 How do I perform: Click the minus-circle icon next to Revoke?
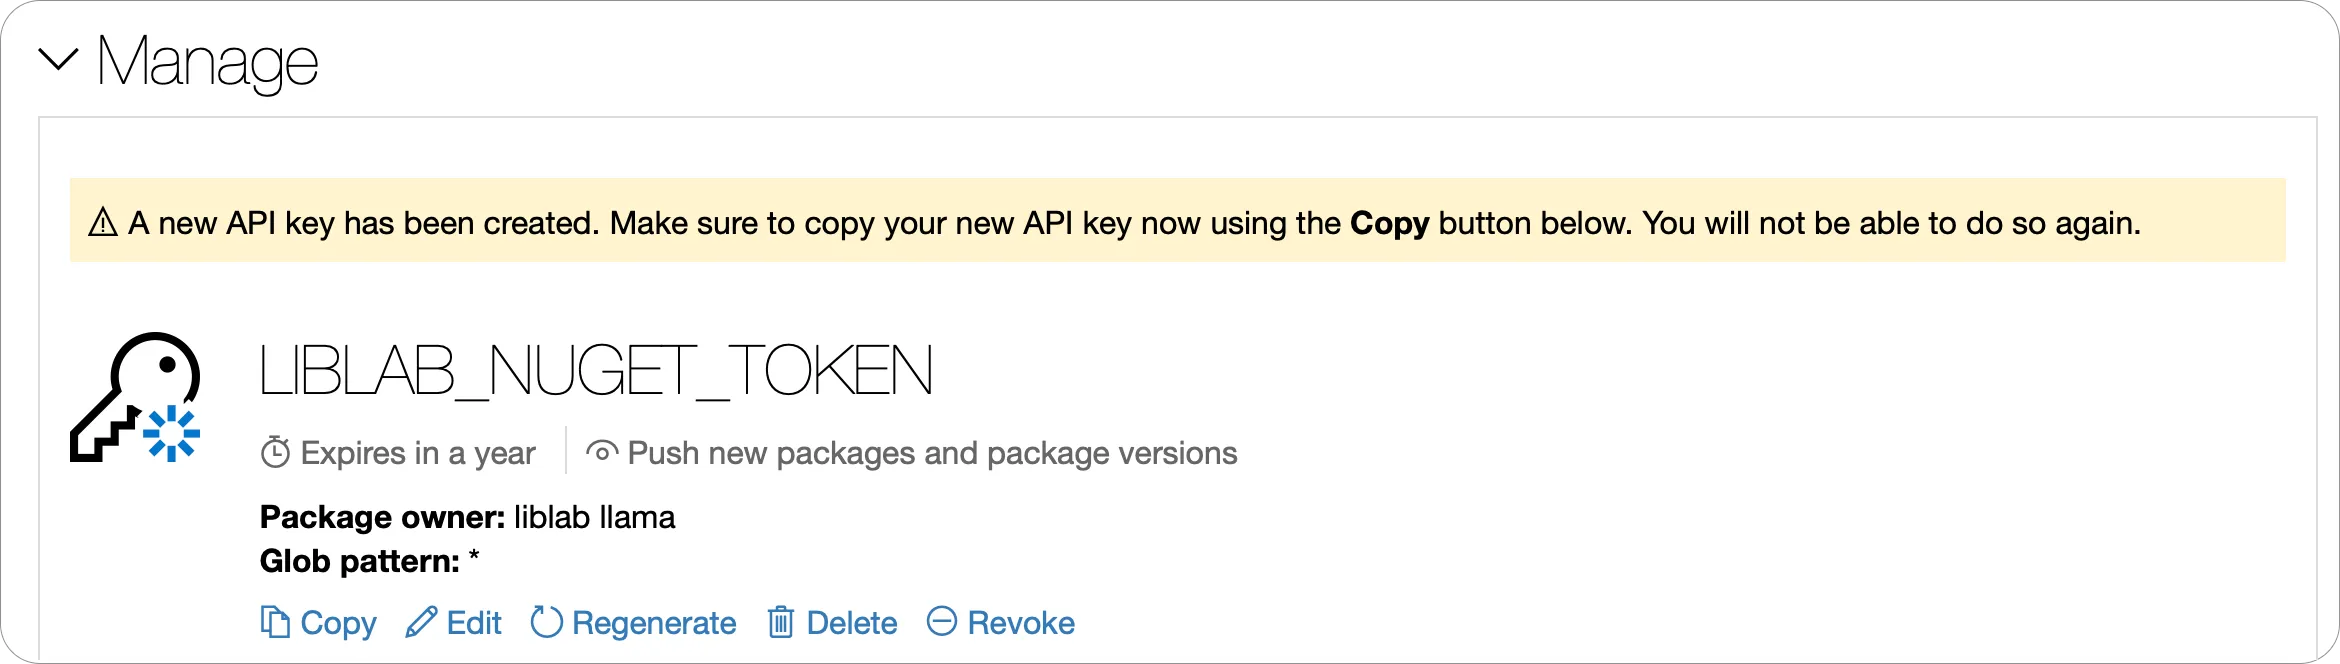click(941, 622)
